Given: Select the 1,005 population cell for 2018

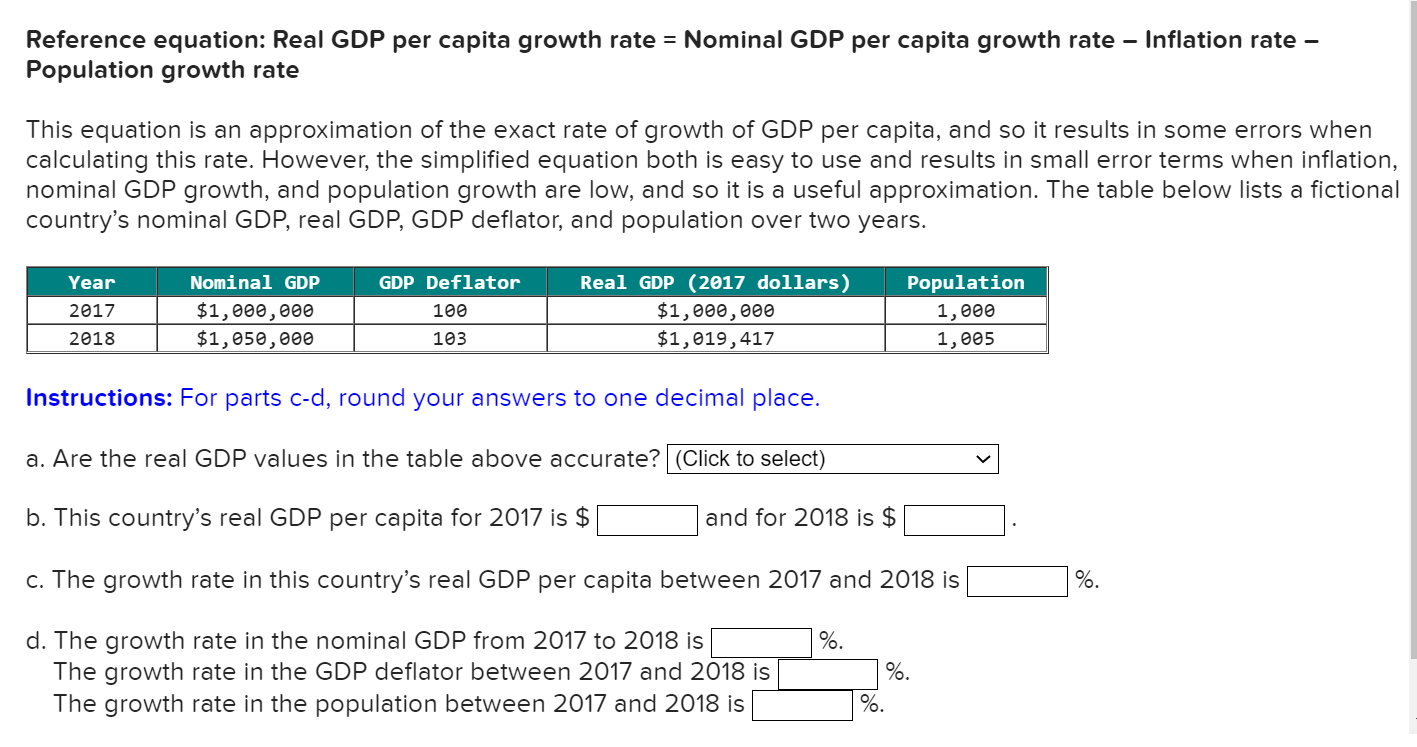Looking at the screenshot, I should [964, 338].
